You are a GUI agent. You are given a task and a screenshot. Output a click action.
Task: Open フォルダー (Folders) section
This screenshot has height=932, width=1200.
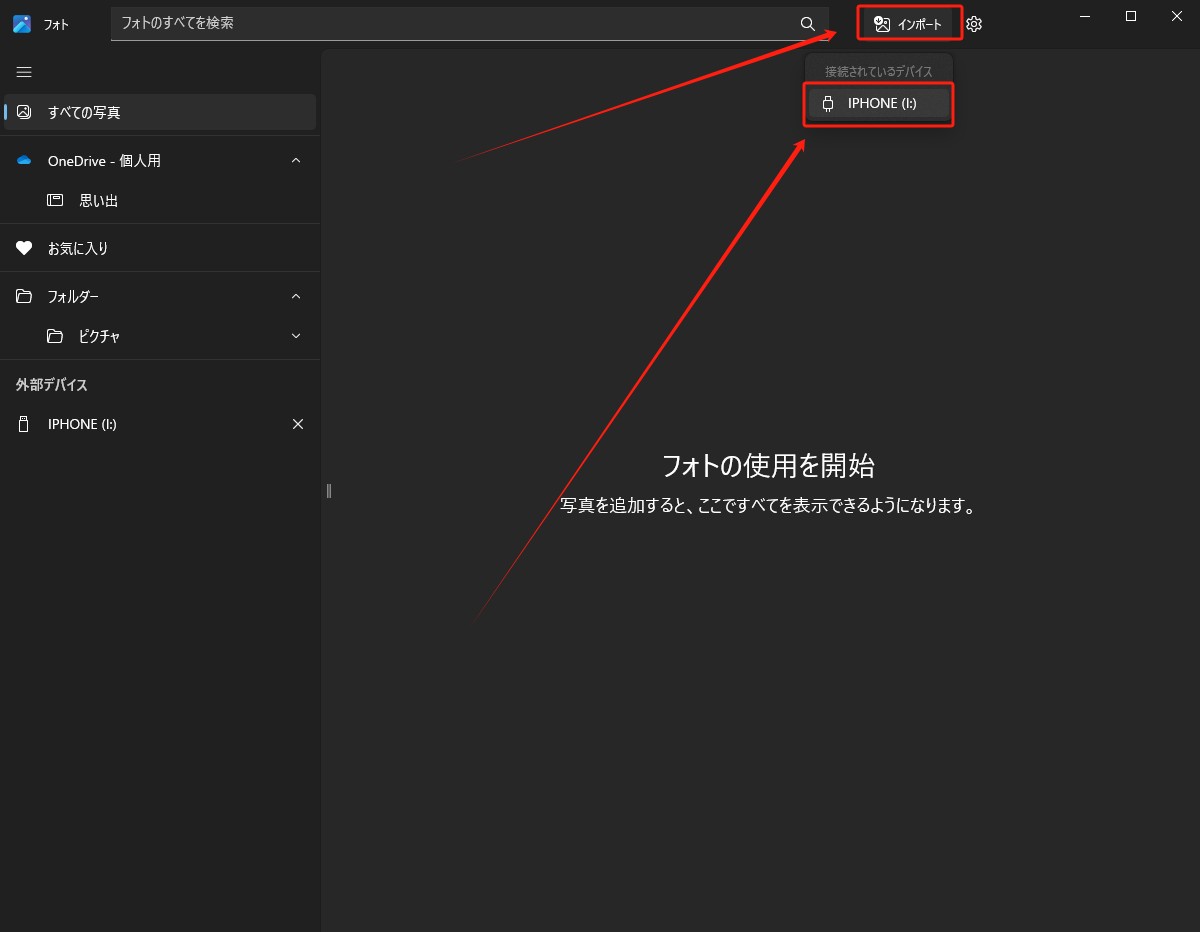point(160,296)
